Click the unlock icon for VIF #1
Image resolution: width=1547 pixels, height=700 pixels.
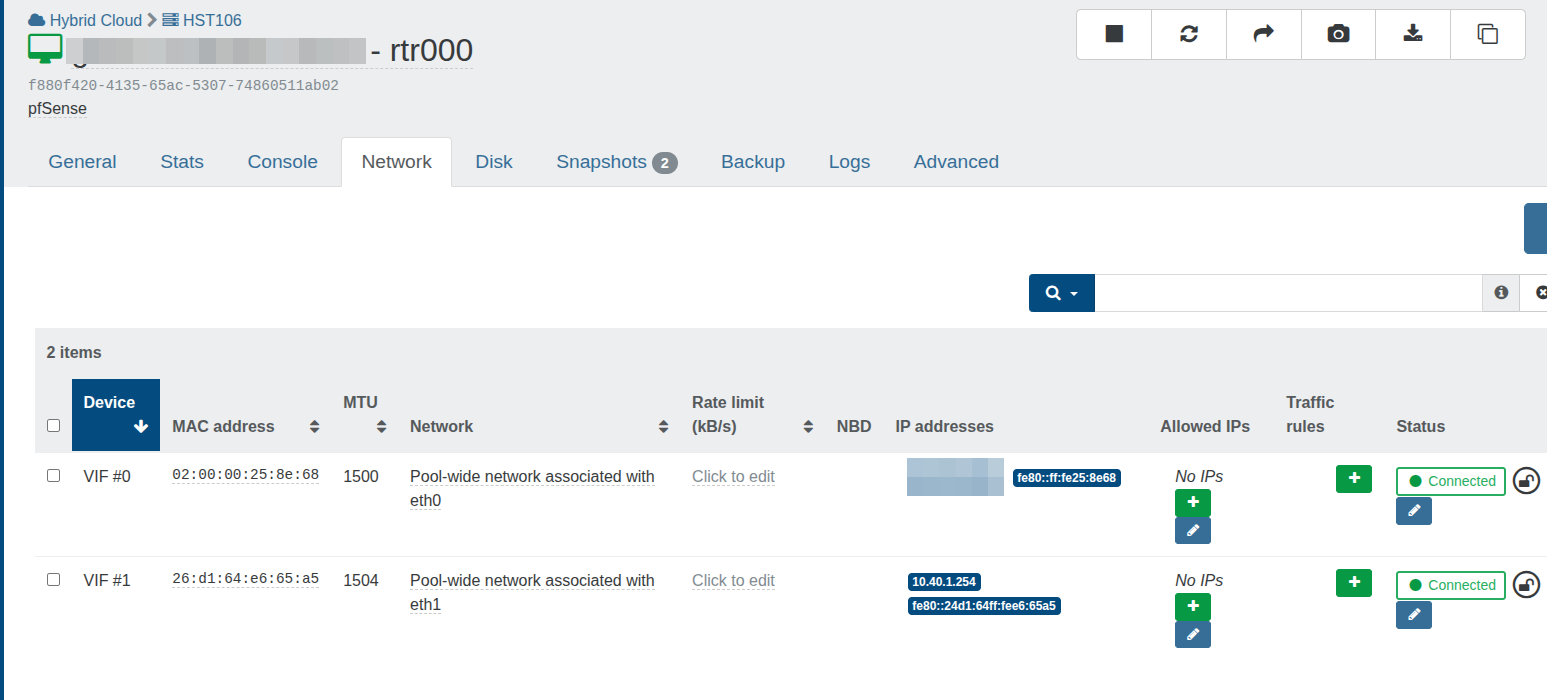tap(1526, 584)
